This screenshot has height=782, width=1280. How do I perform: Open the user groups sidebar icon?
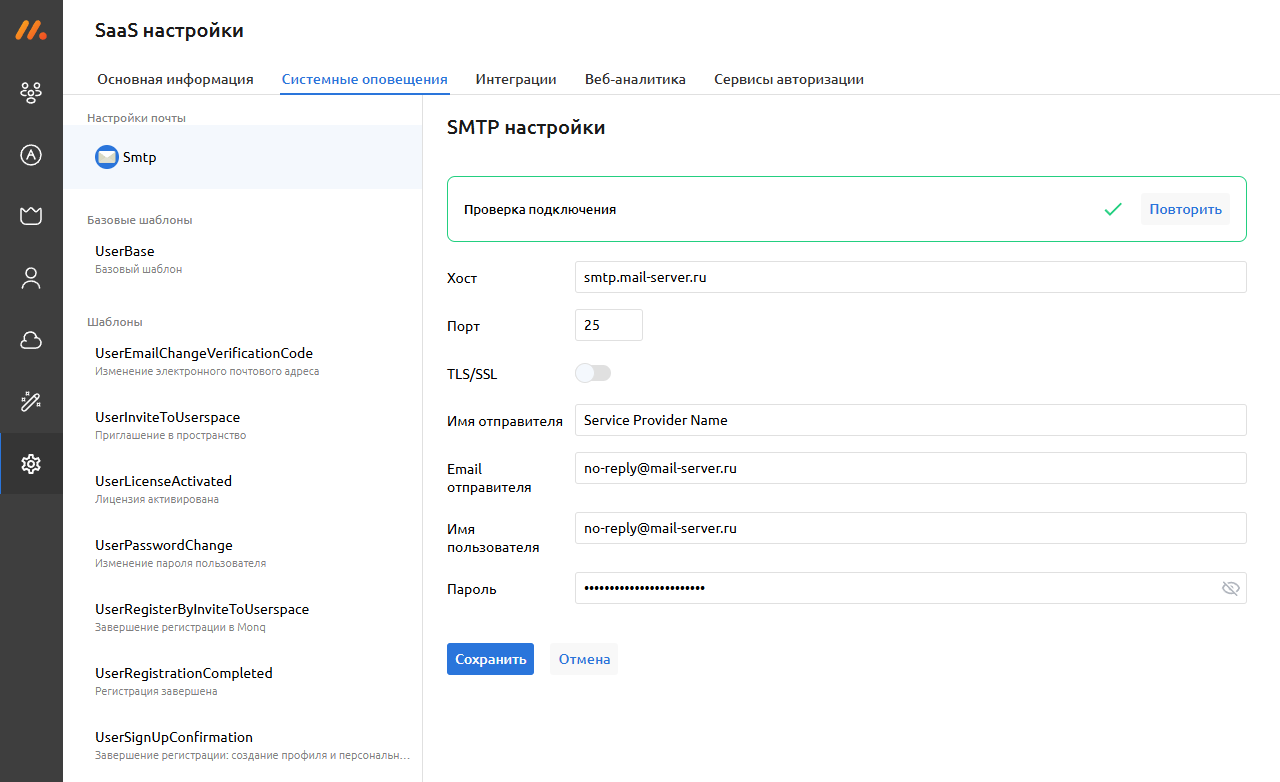click(x=31, y=93)
